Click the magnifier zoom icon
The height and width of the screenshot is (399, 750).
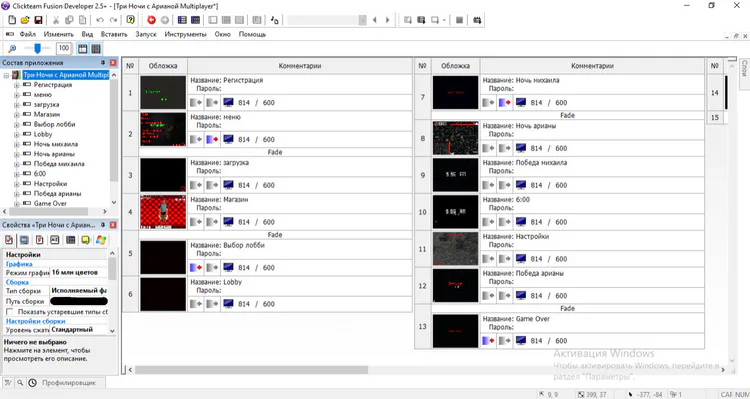coord(12,48)
